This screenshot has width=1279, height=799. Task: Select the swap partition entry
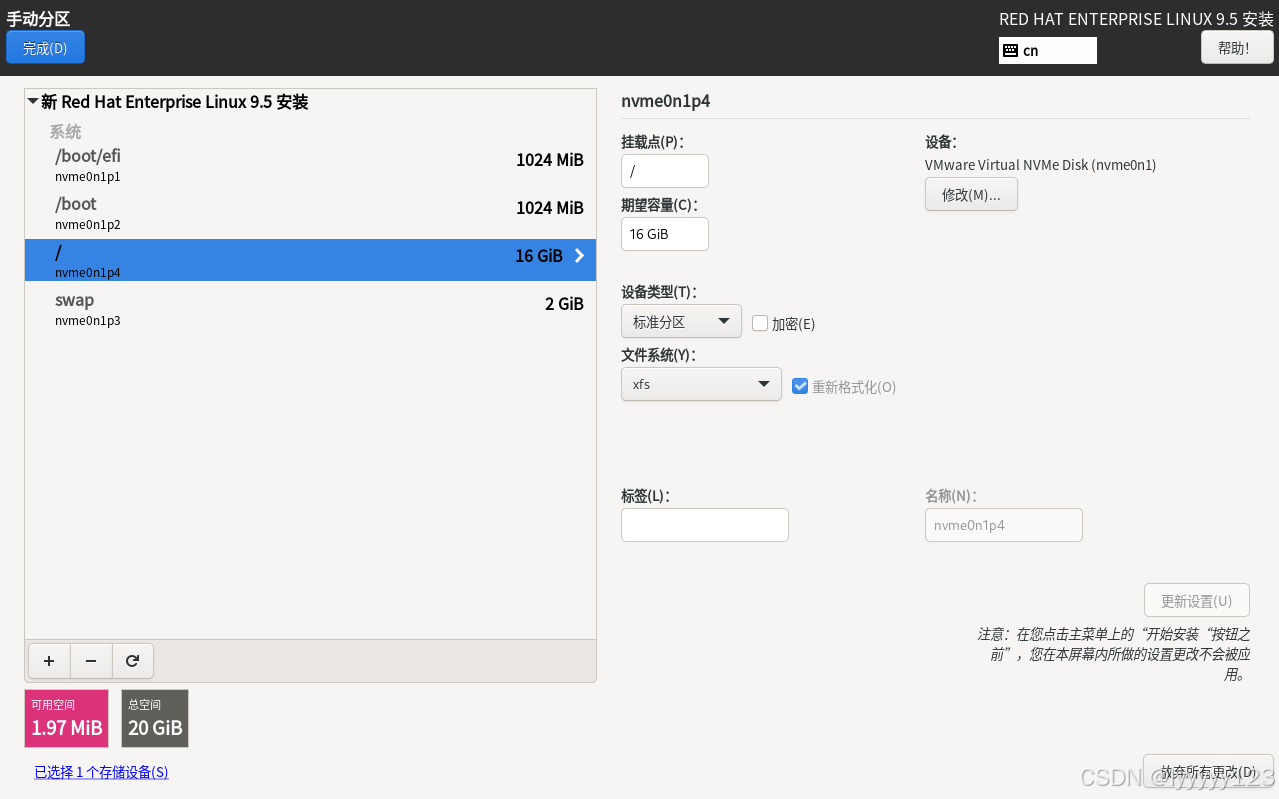coord(200,308)
